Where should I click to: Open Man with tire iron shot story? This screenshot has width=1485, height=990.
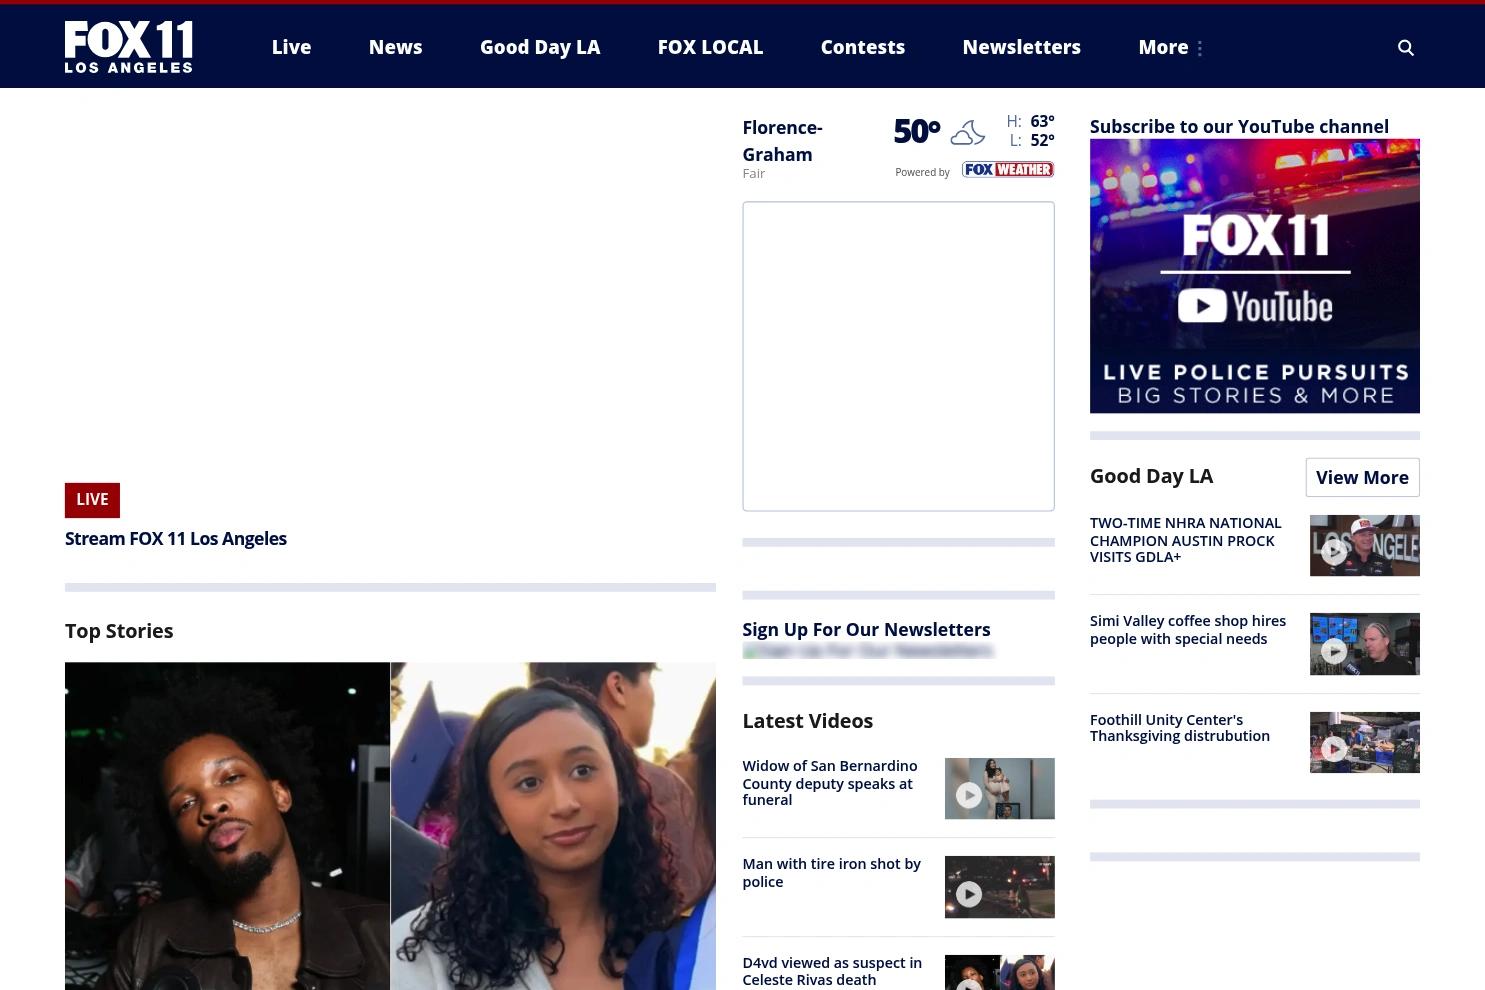click(831, 873)
